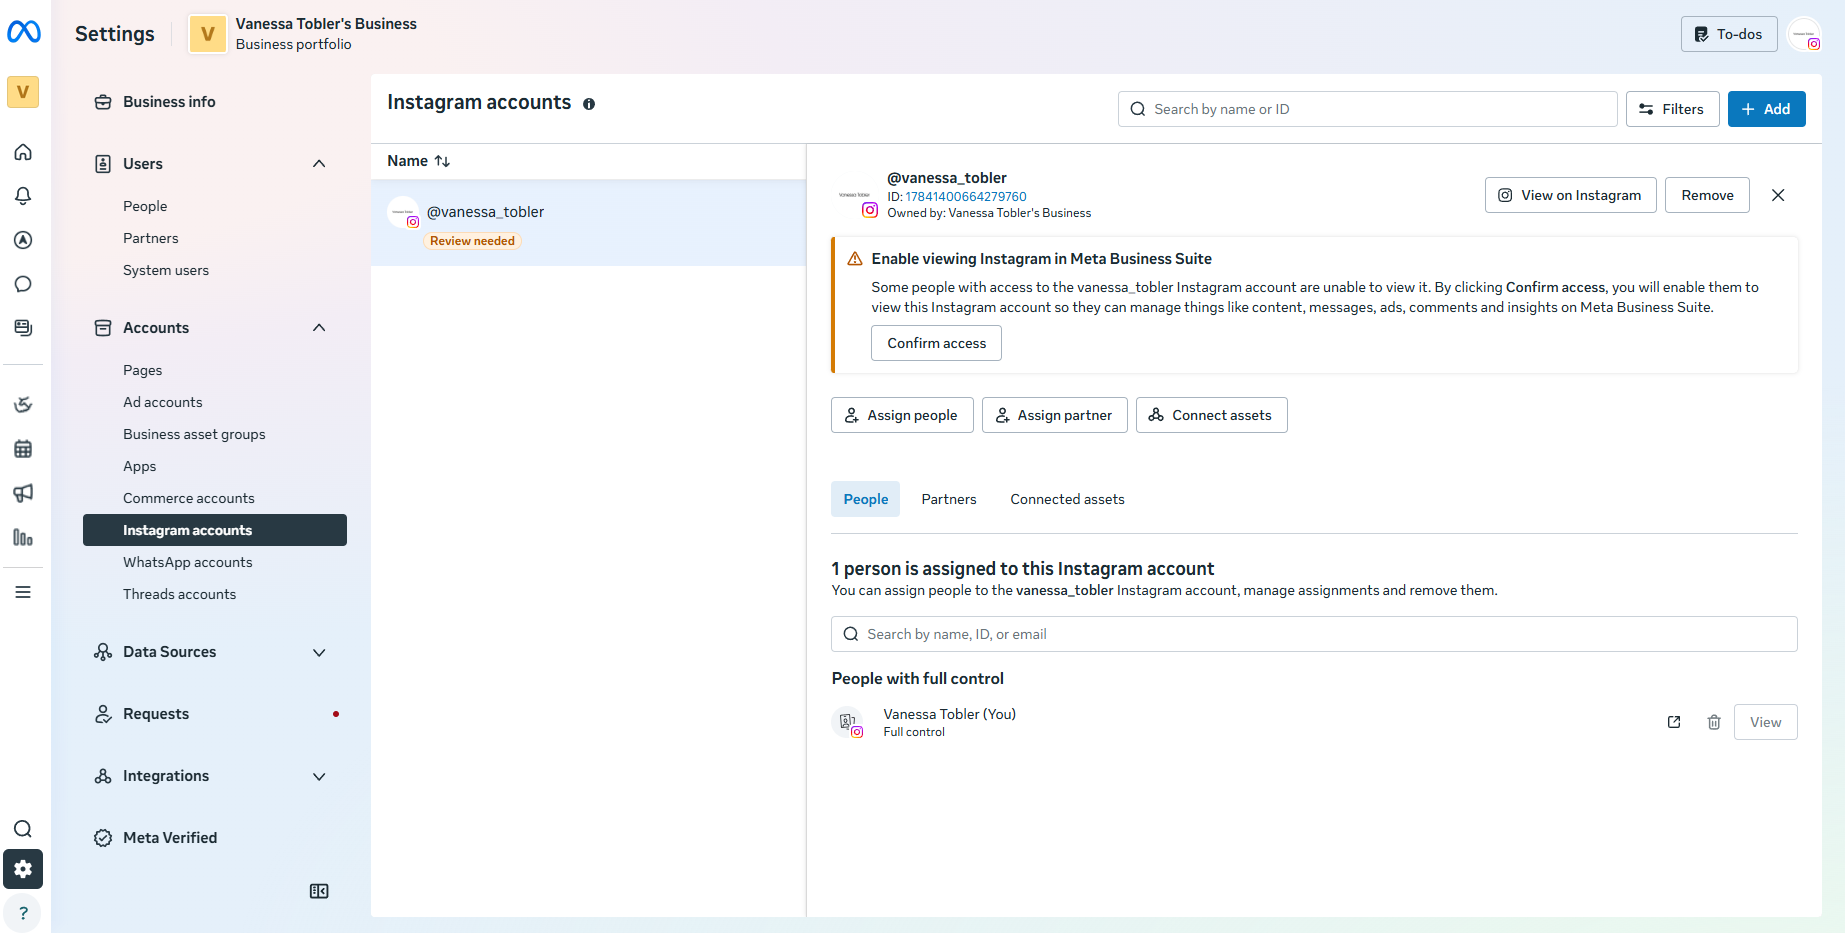The height and width of the screenshot is (933, 1845).
Task: Select @vanessa_tobler account row
Action: point(588,223)
